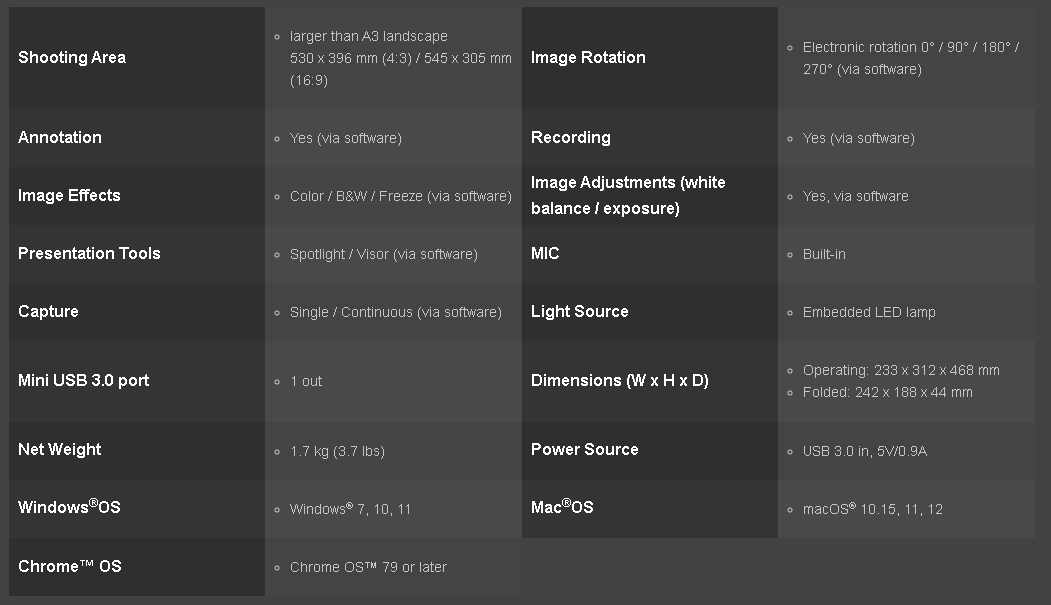Click the Dimensions (W x H x D) label
Viewport: 1051px width, 605px height.
click(619, 381)
